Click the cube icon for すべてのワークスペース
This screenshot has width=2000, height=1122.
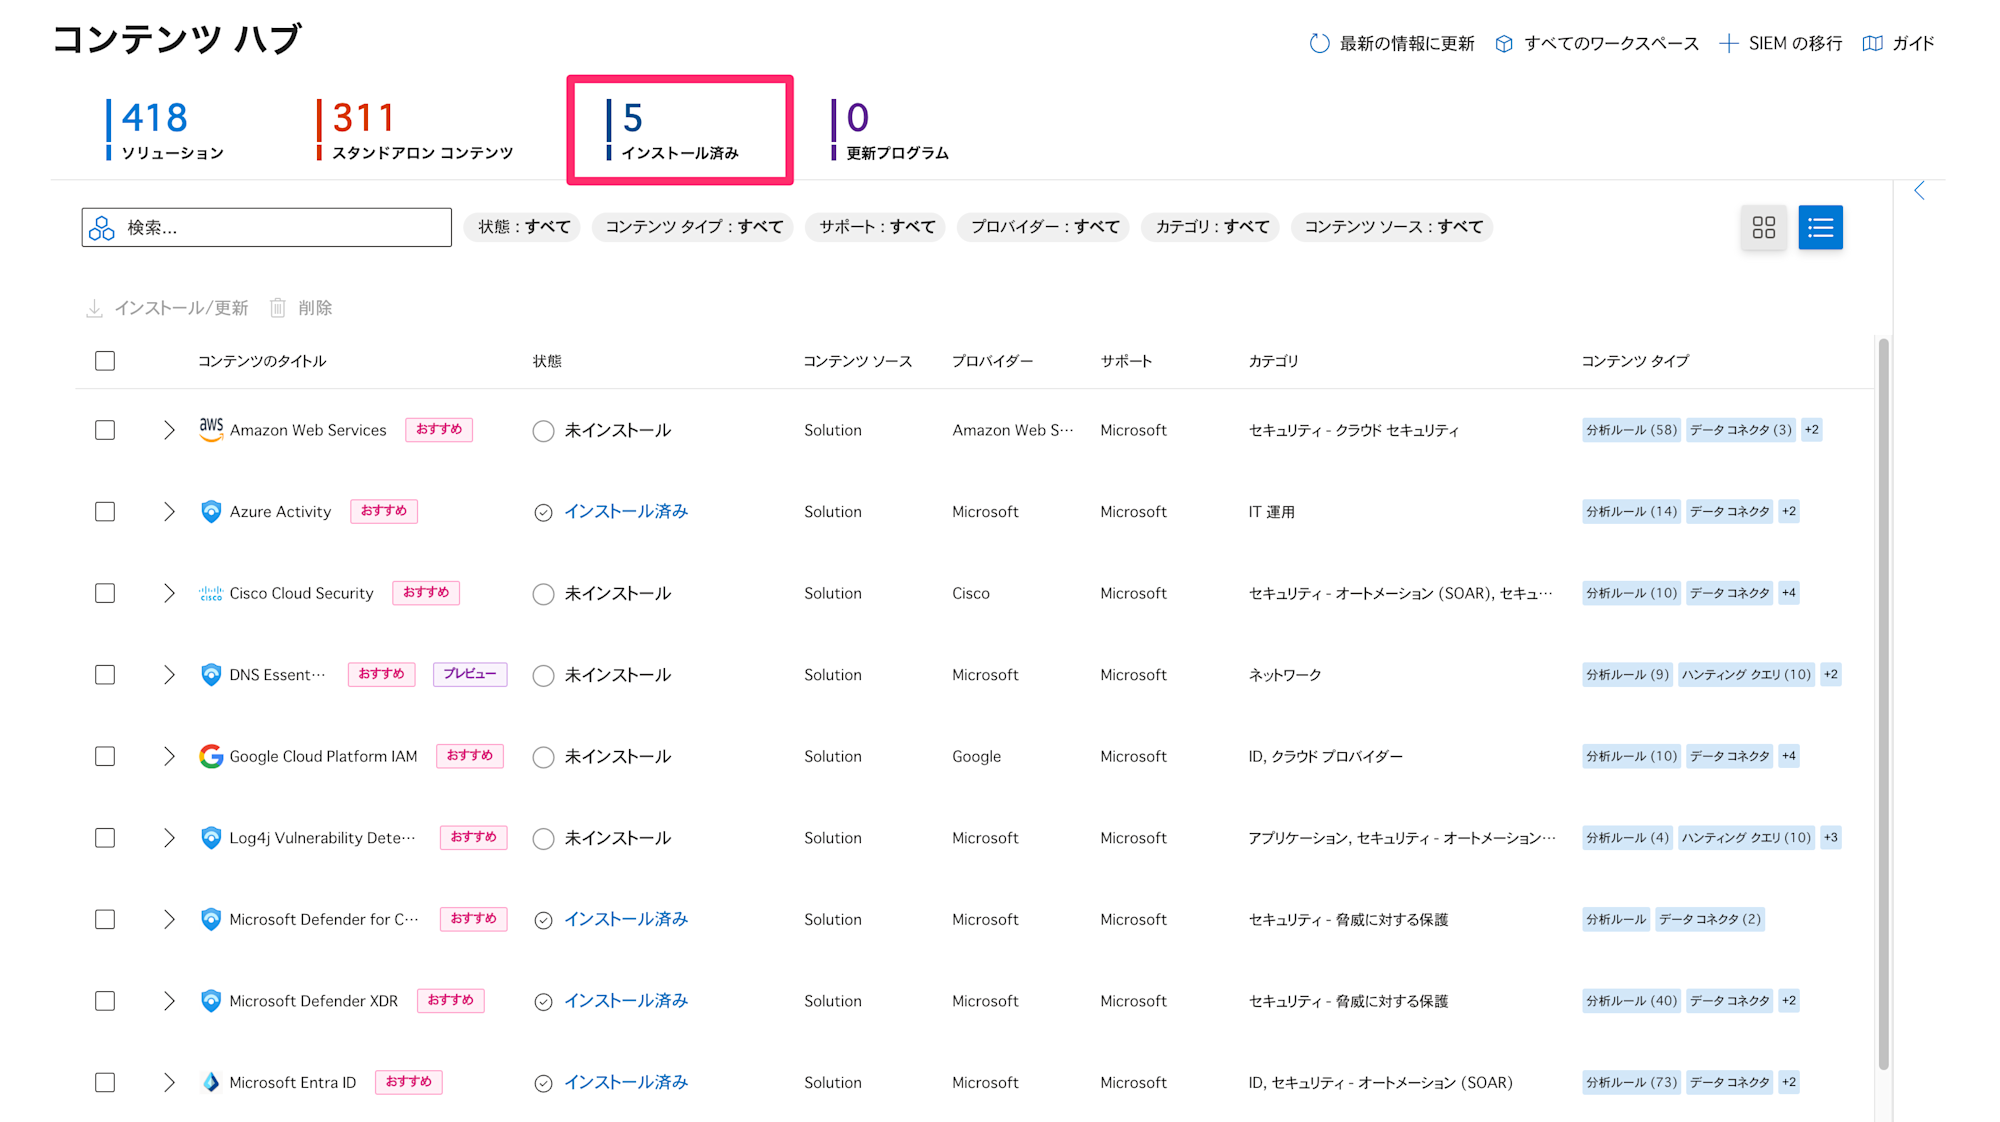tap(1503, 43)
